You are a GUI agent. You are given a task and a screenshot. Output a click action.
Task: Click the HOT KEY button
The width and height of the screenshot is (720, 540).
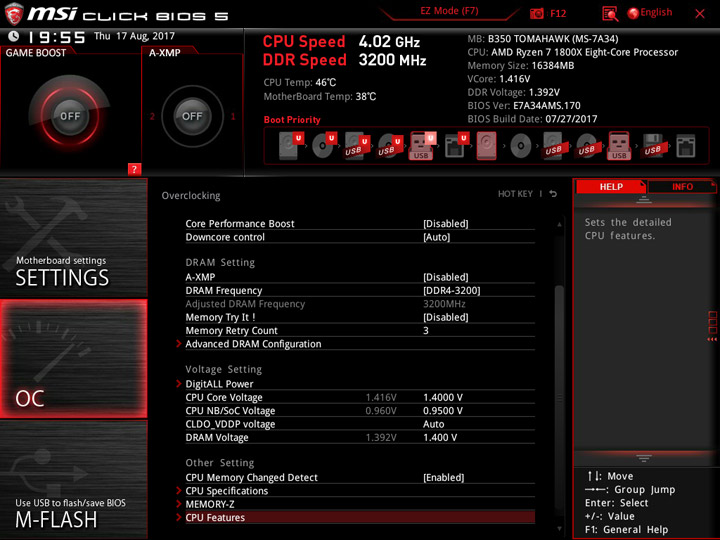tap(515, 194)
